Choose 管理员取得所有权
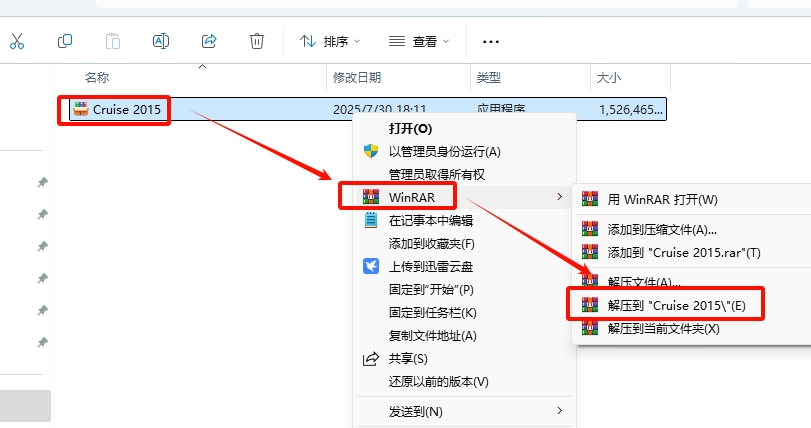This screenshot has height=428, width=811. 437,174
